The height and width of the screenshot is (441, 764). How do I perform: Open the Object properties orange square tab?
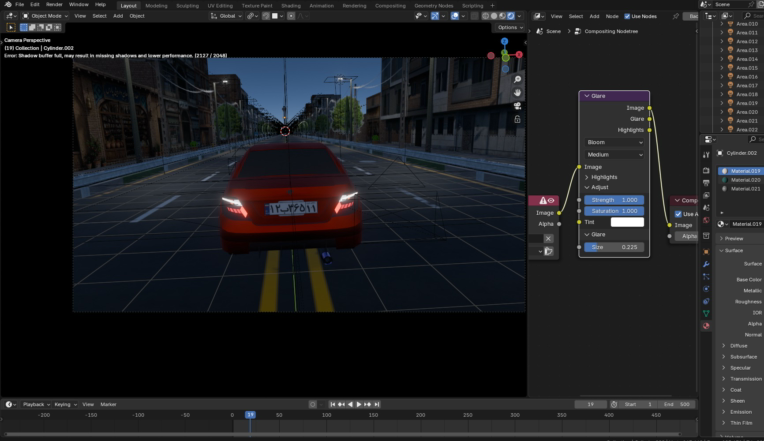(706, 252)
